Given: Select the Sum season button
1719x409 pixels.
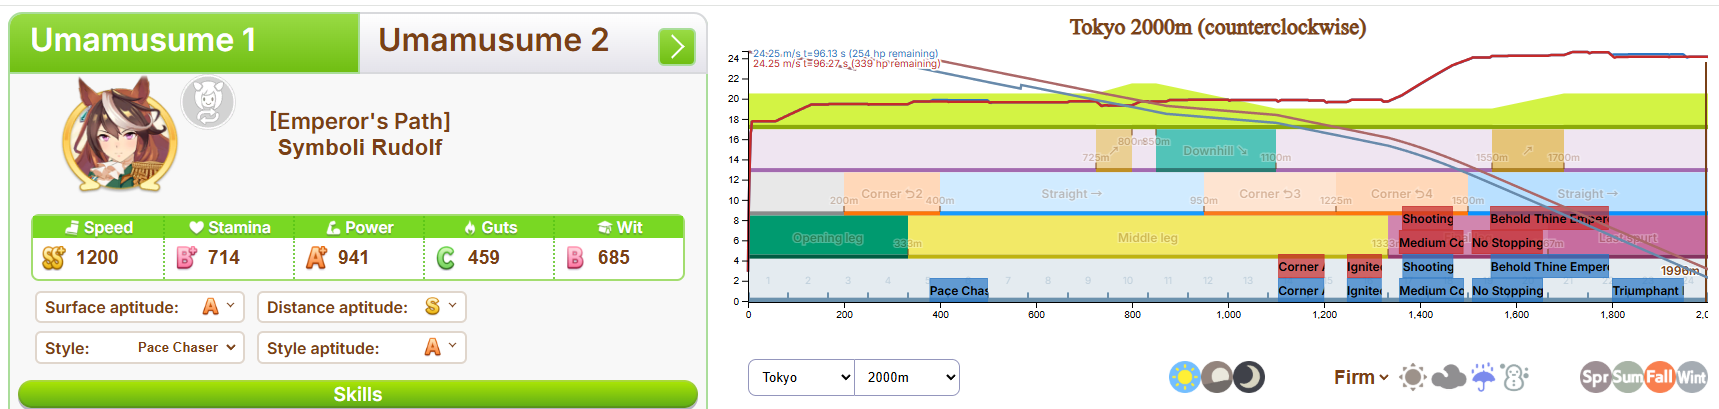Looking at the screenshot, I should click(x=1627, y=377).
